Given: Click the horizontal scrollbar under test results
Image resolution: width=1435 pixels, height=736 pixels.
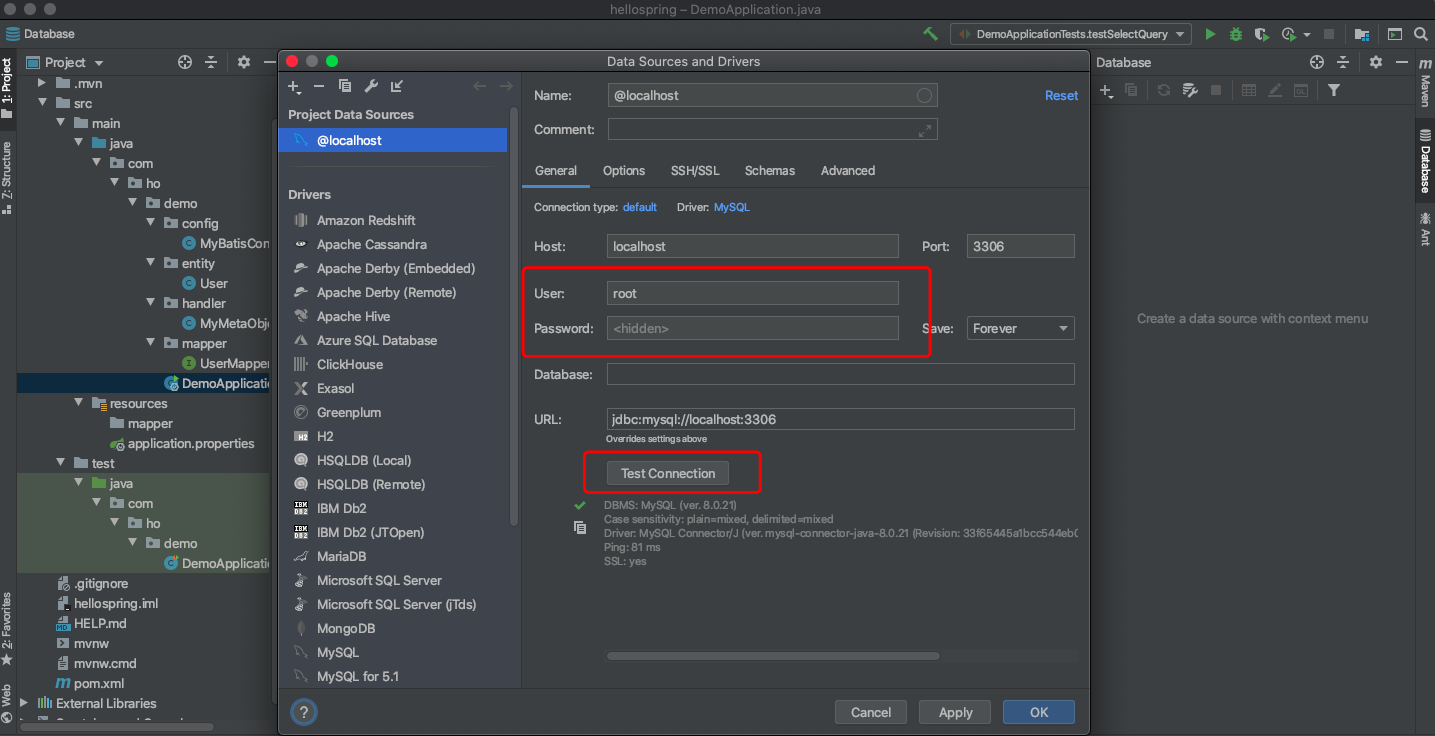Looking at the screenshot, I should click(773, 656).
